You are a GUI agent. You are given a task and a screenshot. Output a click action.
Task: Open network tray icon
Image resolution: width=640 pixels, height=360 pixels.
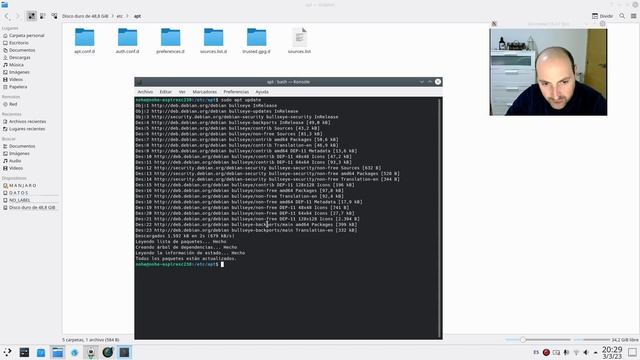click(x=576, y=352)
